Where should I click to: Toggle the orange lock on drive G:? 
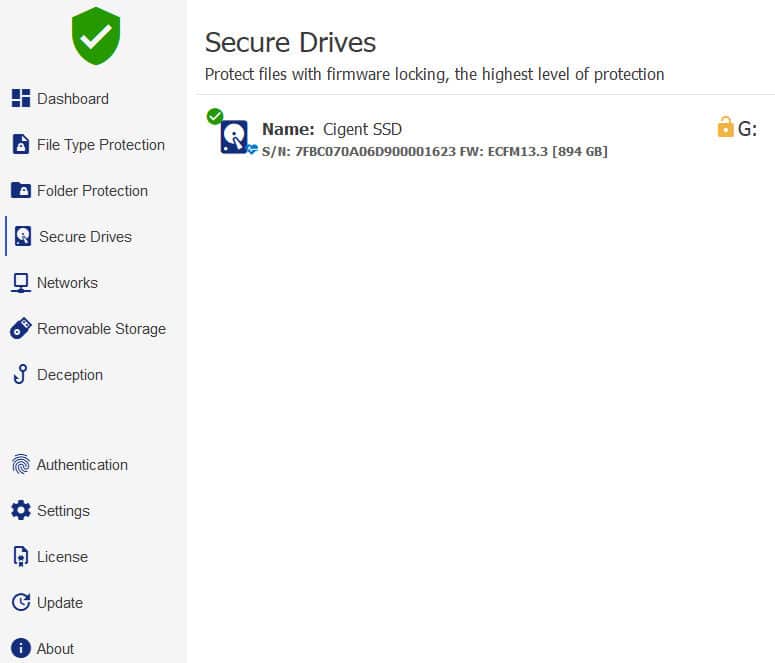tap(725, 127)
